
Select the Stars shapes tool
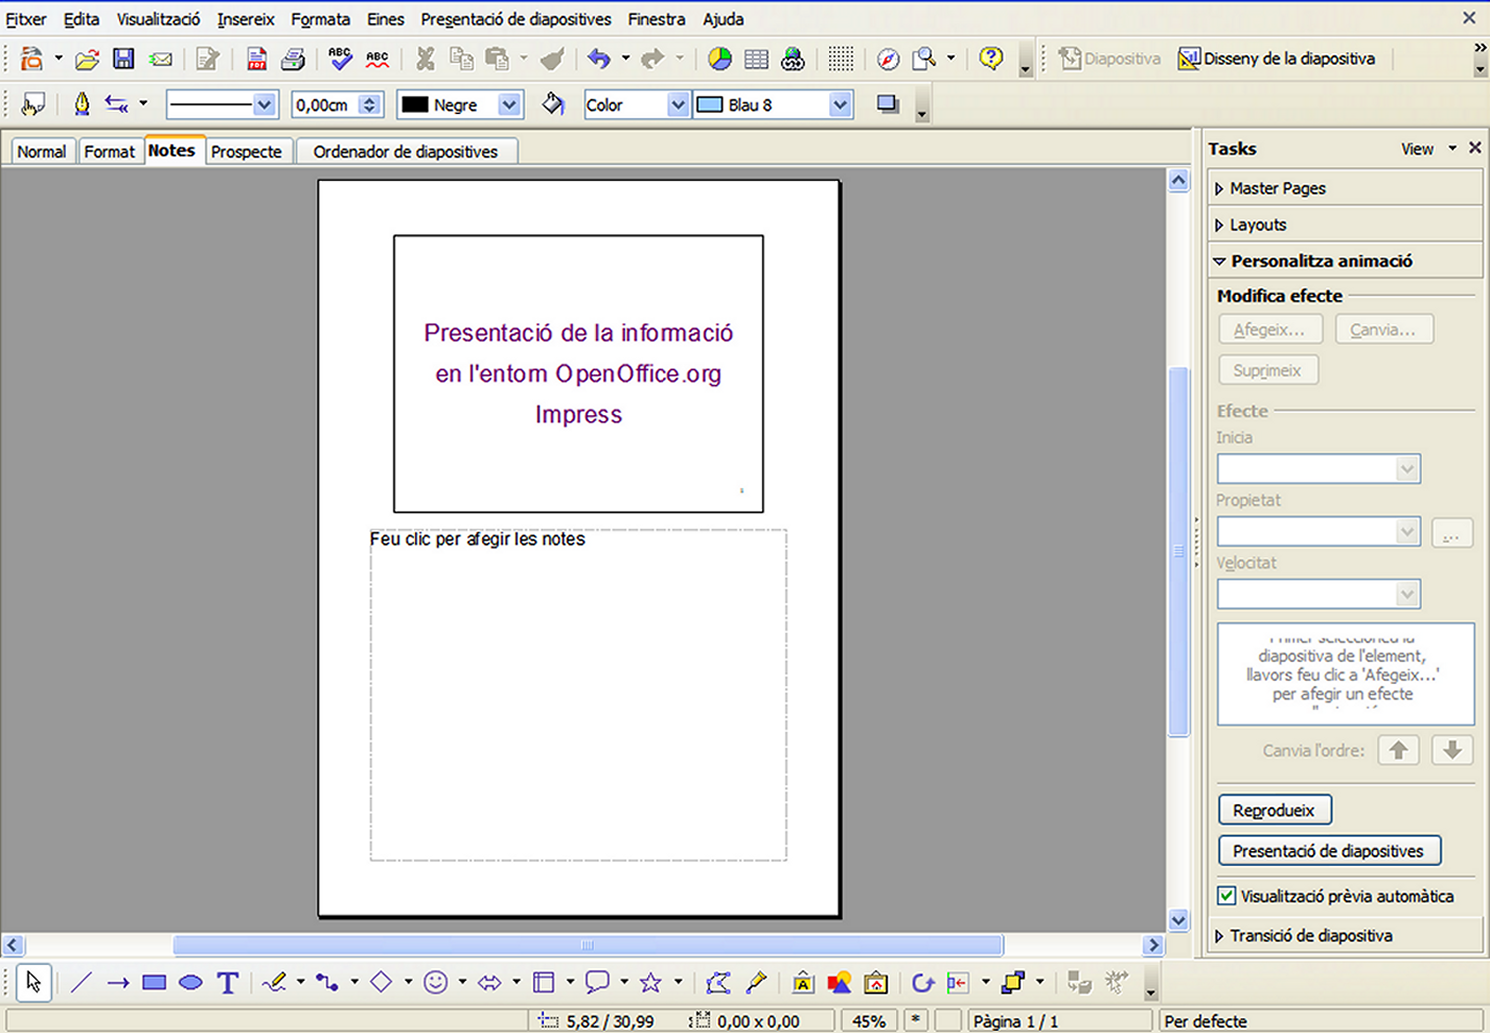[x=651, y=983]
